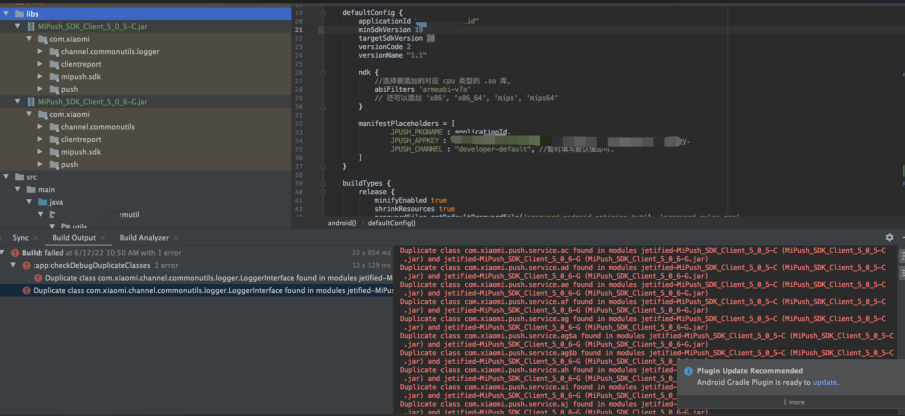Click the Build: failed error icon
Screen dimensions: 905x416
(x=15, y=253)
